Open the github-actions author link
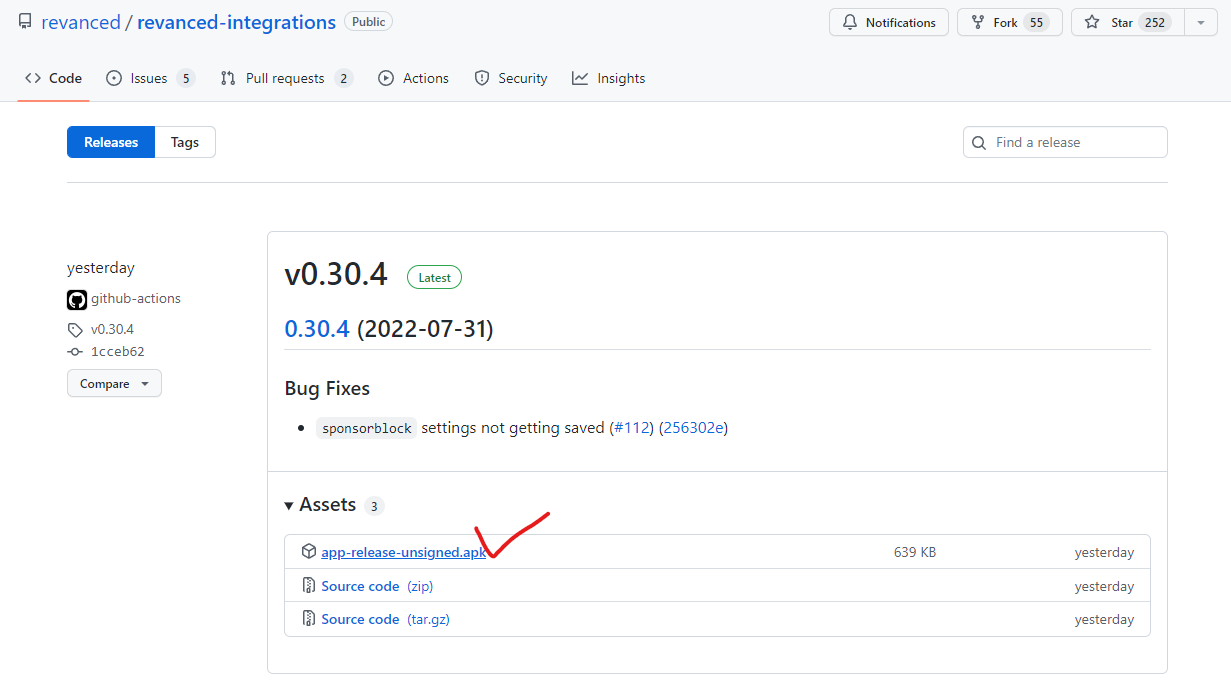 click(x=136, y=298)
